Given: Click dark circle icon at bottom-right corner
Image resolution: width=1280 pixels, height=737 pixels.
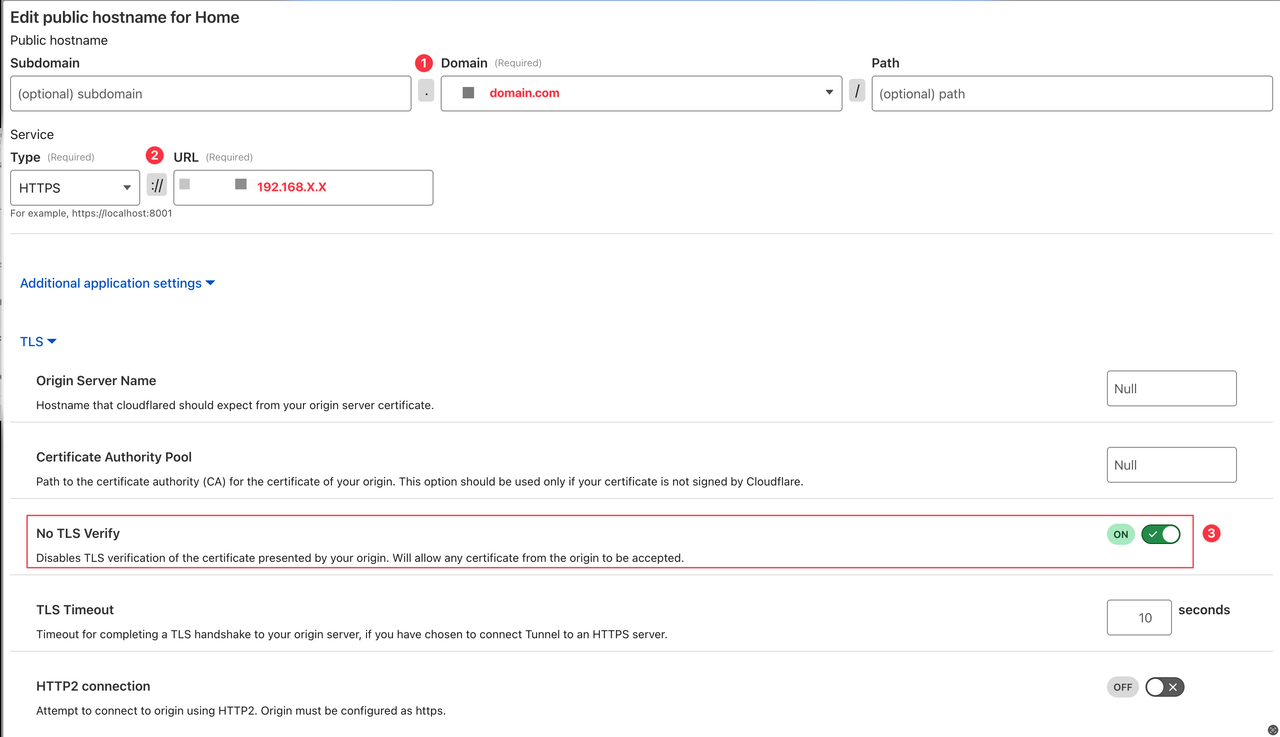Looking at the screenshot, I should coord(1271,729).
